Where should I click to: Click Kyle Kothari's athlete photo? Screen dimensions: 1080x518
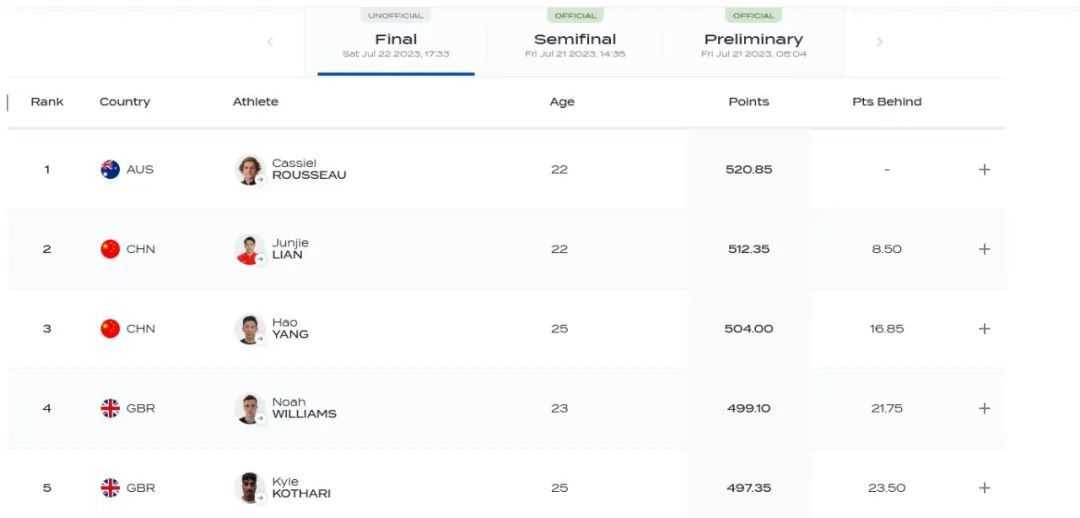[249, 488]
